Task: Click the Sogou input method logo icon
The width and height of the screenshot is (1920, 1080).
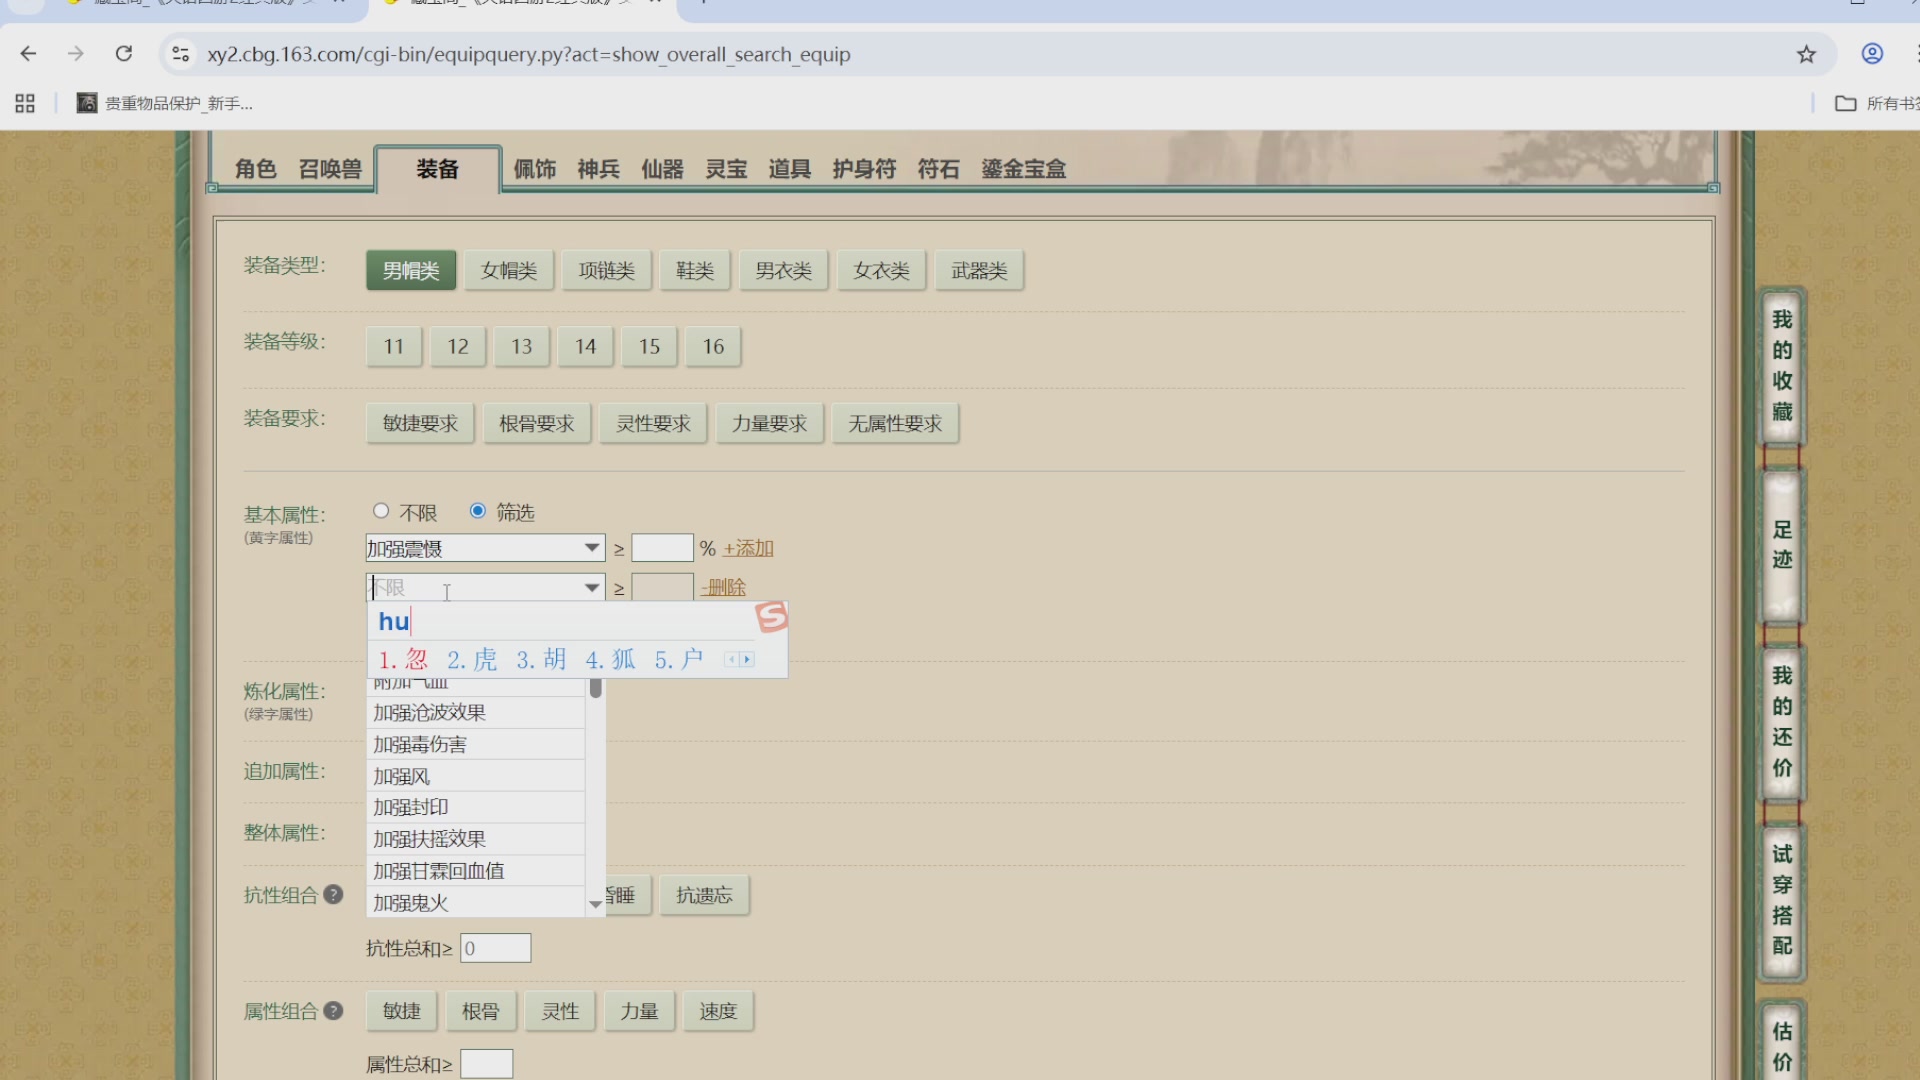Action: pyautogui.click(x=771, y=617)
